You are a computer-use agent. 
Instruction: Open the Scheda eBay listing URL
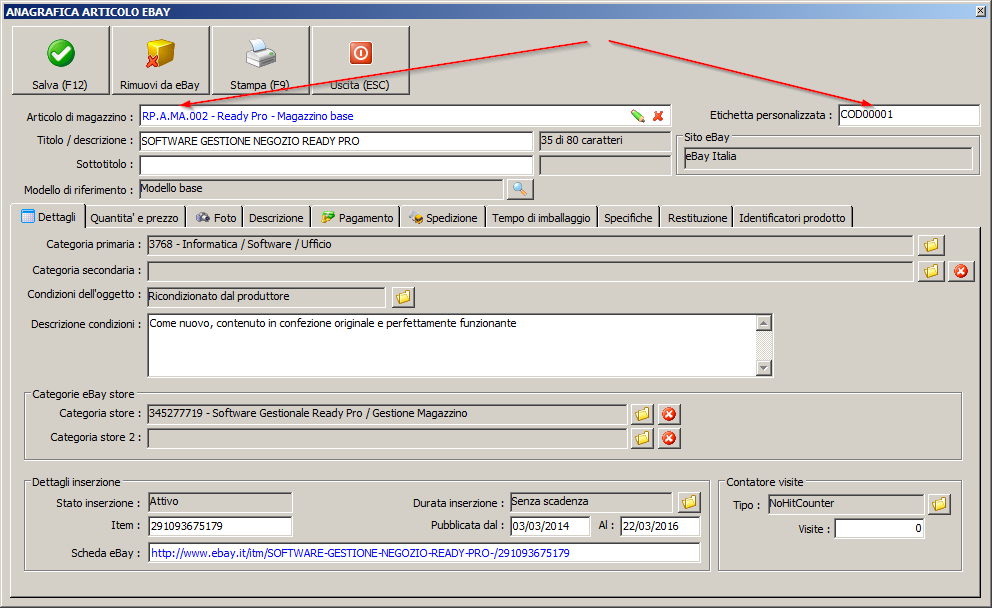click(361, 554)
